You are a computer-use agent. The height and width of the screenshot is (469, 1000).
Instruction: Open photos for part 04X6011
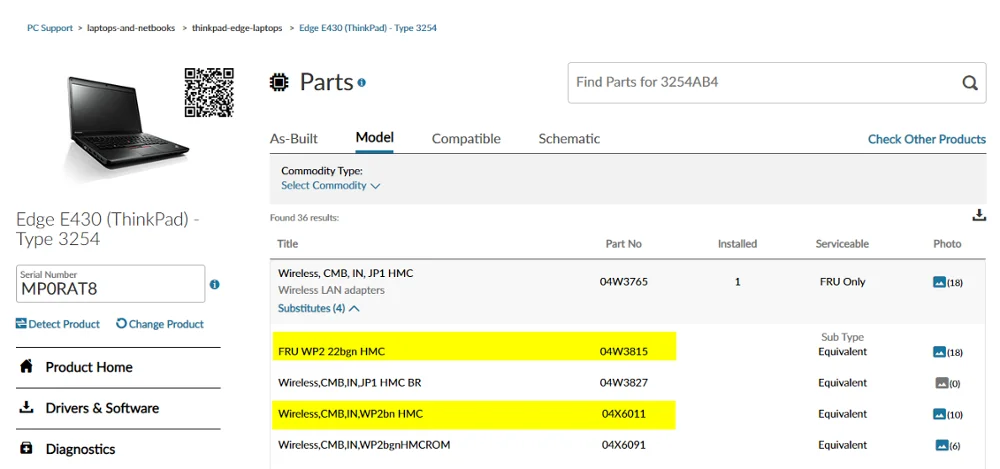[x=947, y=415]
